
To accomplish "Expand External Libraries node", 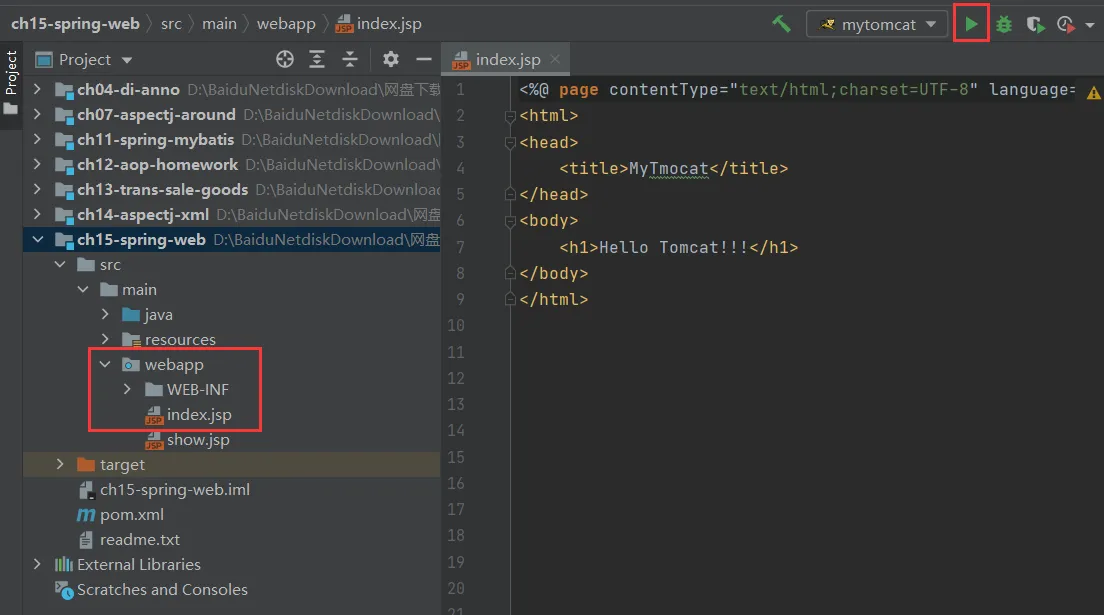I will (37, 564).
